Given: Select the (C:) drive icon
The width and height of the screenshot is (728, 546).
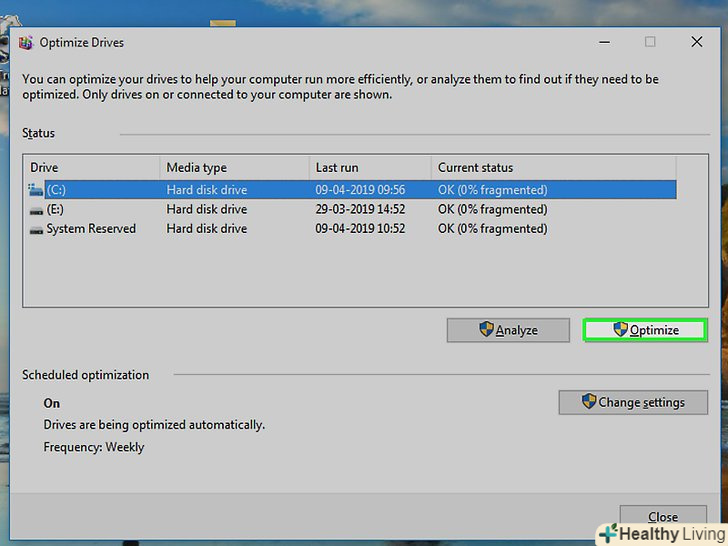Looking at the screenshot, I should (35, 190).
